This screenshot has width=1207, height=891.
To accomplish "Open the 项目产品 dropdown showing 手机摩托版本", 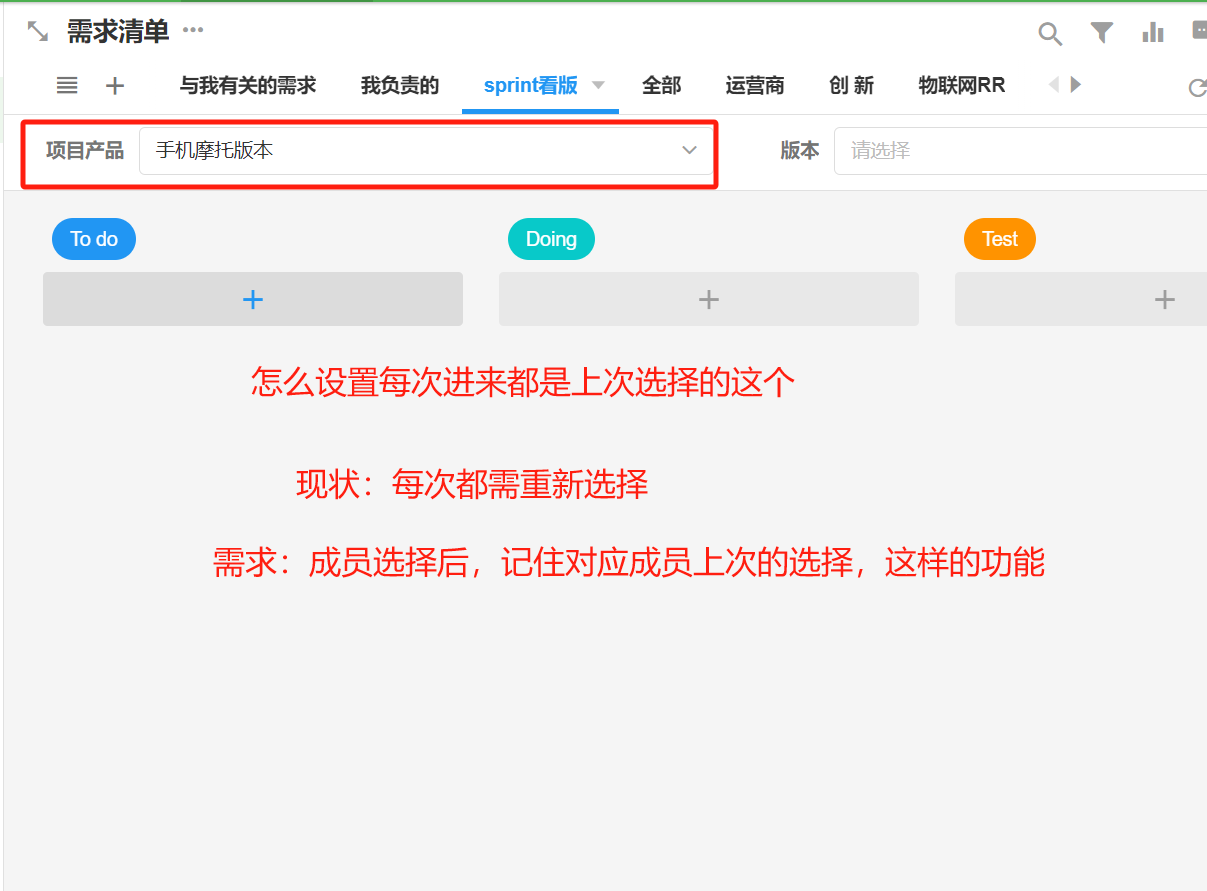I will [x=426, y=151].
